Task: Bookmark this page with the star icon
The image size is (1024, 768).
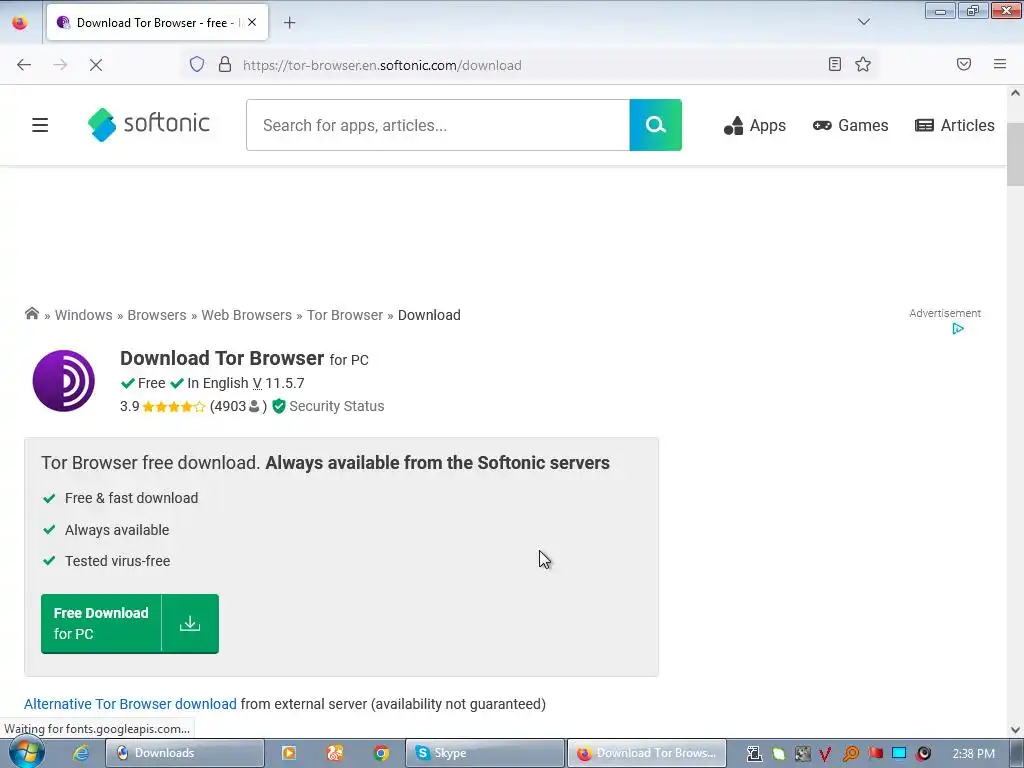Action: click(863, 64)
